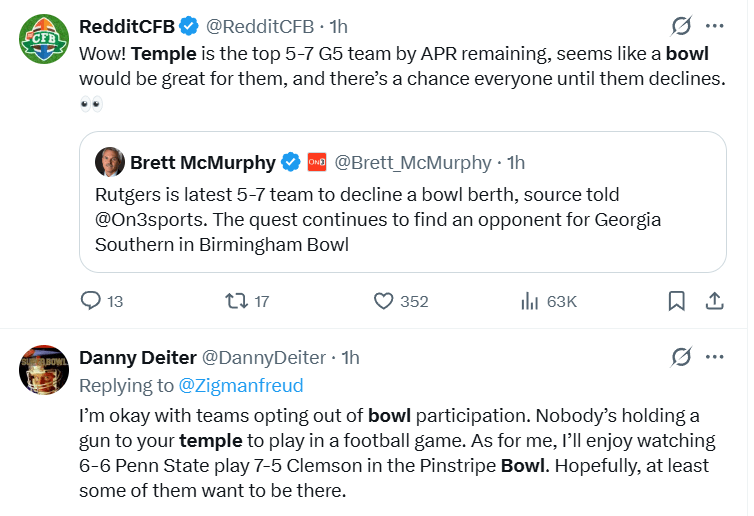Viewport: 754px width, 516px height.
Task: Open the RedditCFB profile avatar
Action: click(x=43, y=41)
